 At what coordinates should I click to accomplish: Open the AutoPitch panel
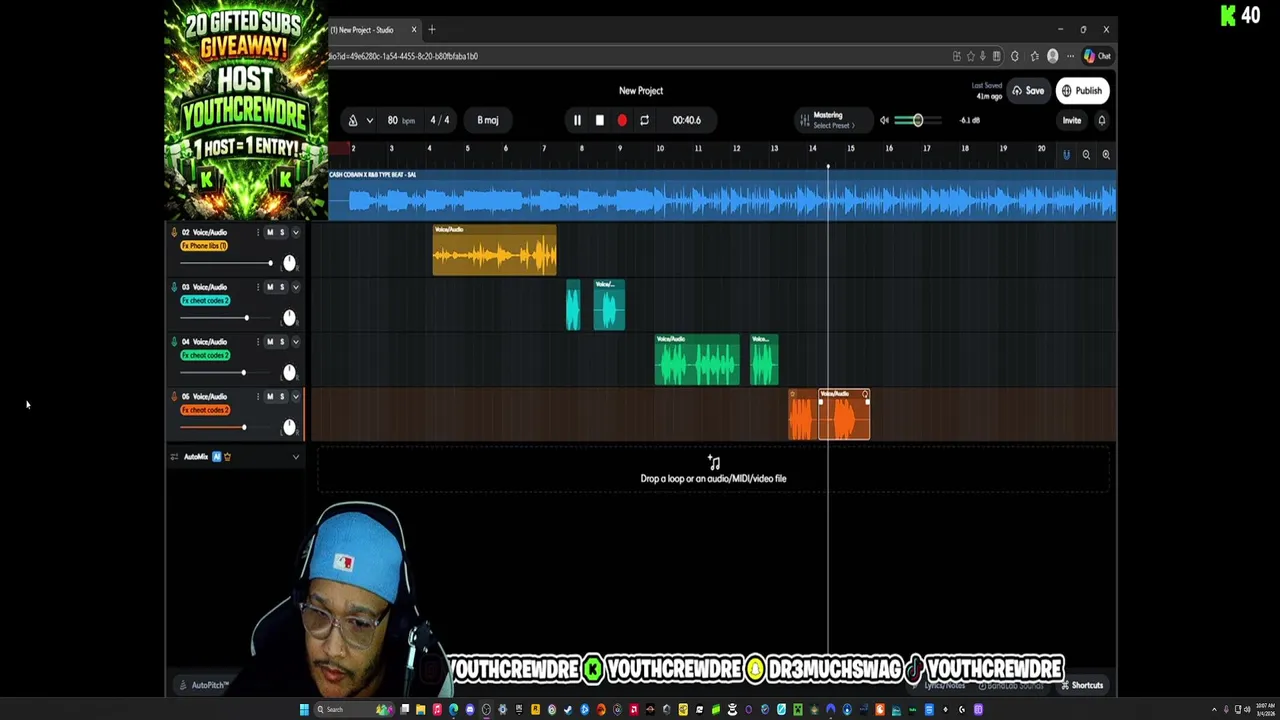tap(204, 686)
